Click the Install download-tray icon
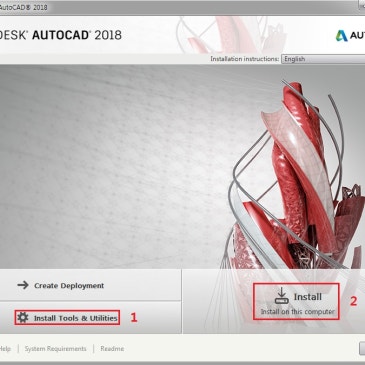Image resolution: width=365 pixels, height=365 pixels. pyautogui.click(x=282, y=296)
